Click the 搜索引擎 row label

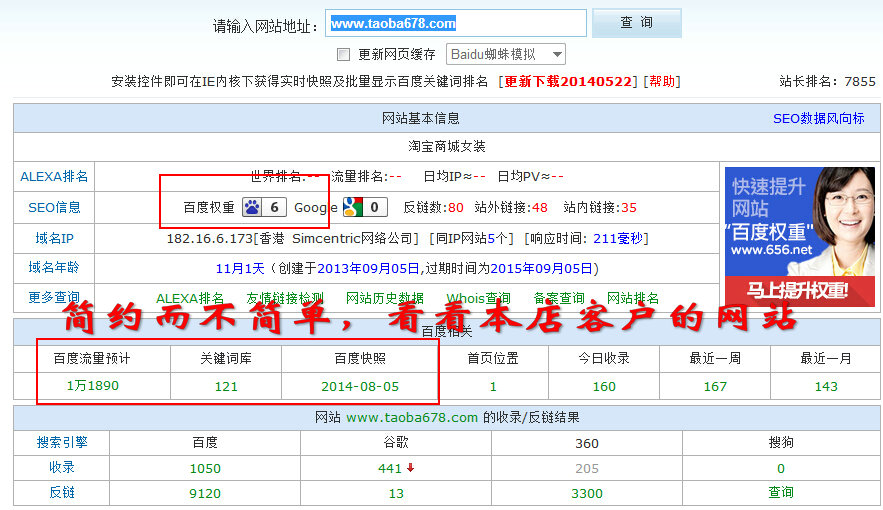(62, 442)
